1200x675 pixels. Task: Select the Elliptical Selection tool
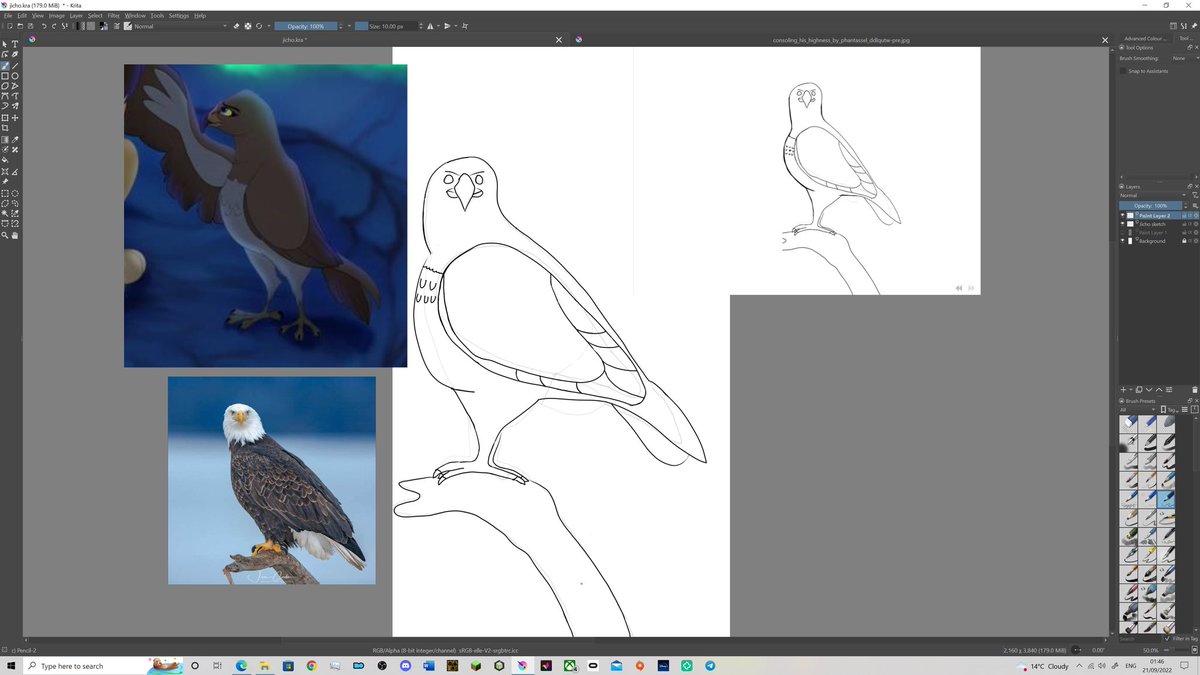tap(15, 193)
